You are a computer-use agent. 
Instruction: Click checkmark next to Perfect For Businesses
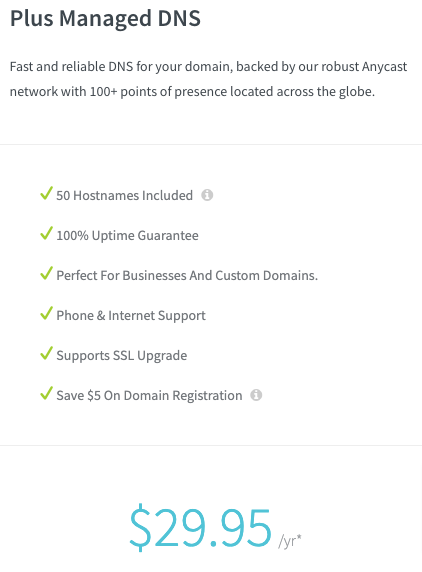[x=46, y=273]
